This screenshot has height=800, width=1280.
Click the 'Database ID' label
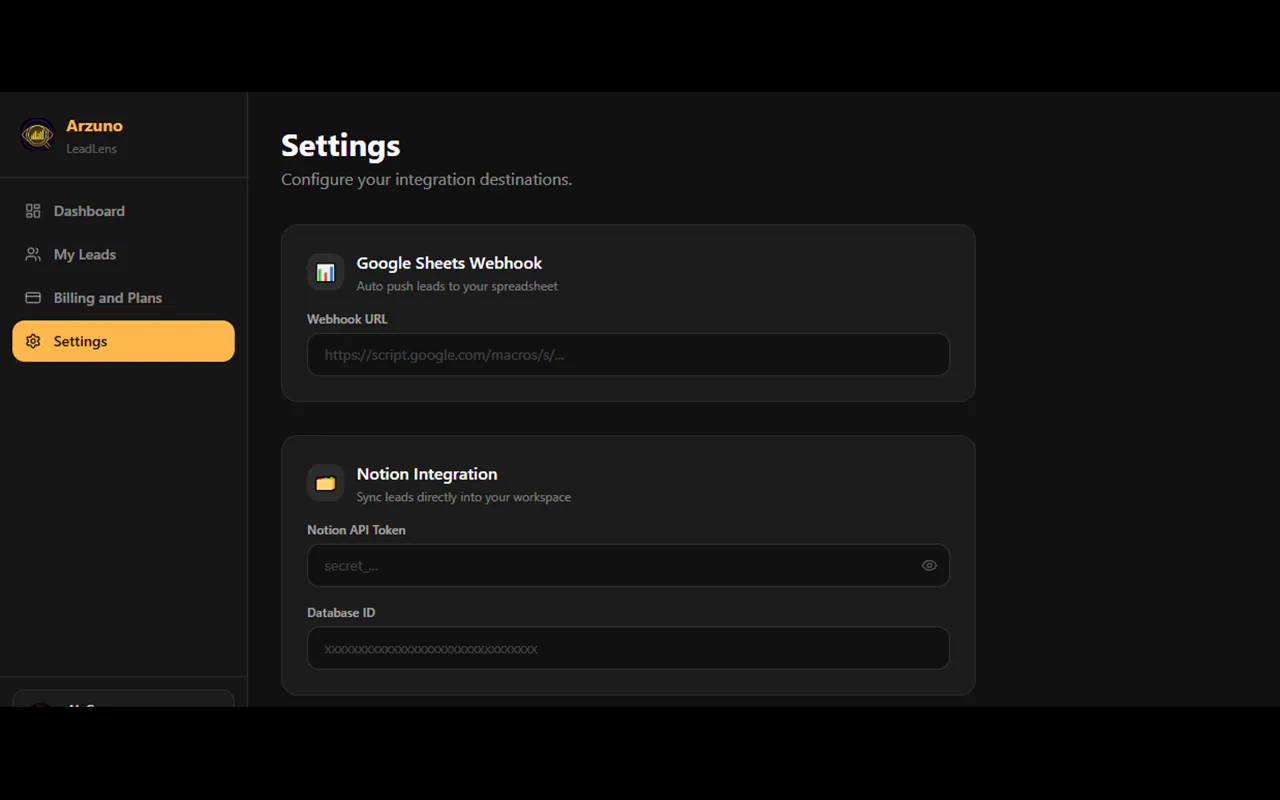tap(341, 613)
